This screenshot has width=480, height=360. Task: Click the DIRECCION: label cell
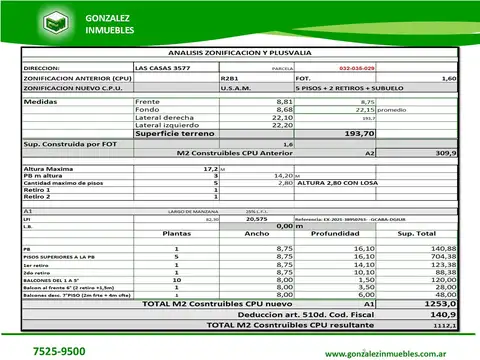pyautogui.click(x=42, y=68)
